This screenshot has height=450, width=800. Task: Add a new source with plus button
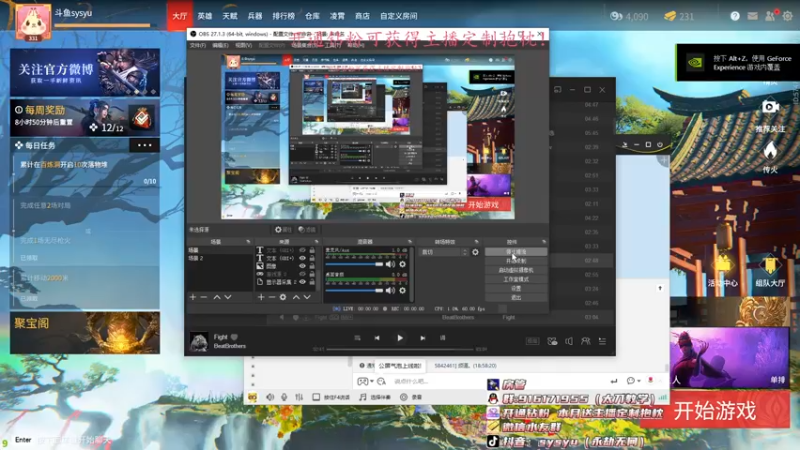click(x=261, y=297)
